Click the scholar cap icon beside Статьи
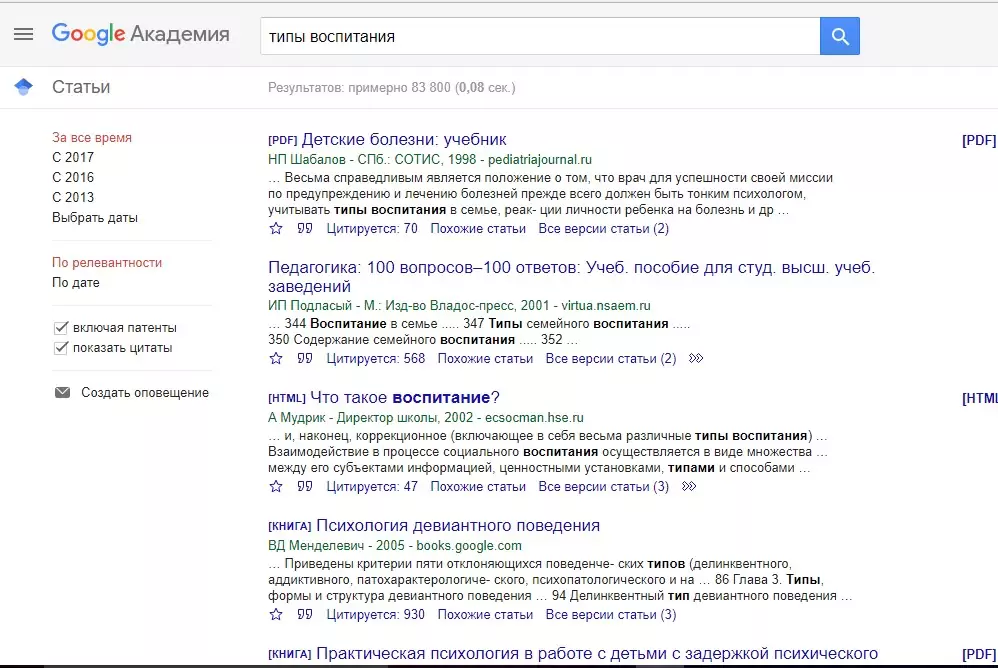 pyautogui.click(x=24, y=87)
